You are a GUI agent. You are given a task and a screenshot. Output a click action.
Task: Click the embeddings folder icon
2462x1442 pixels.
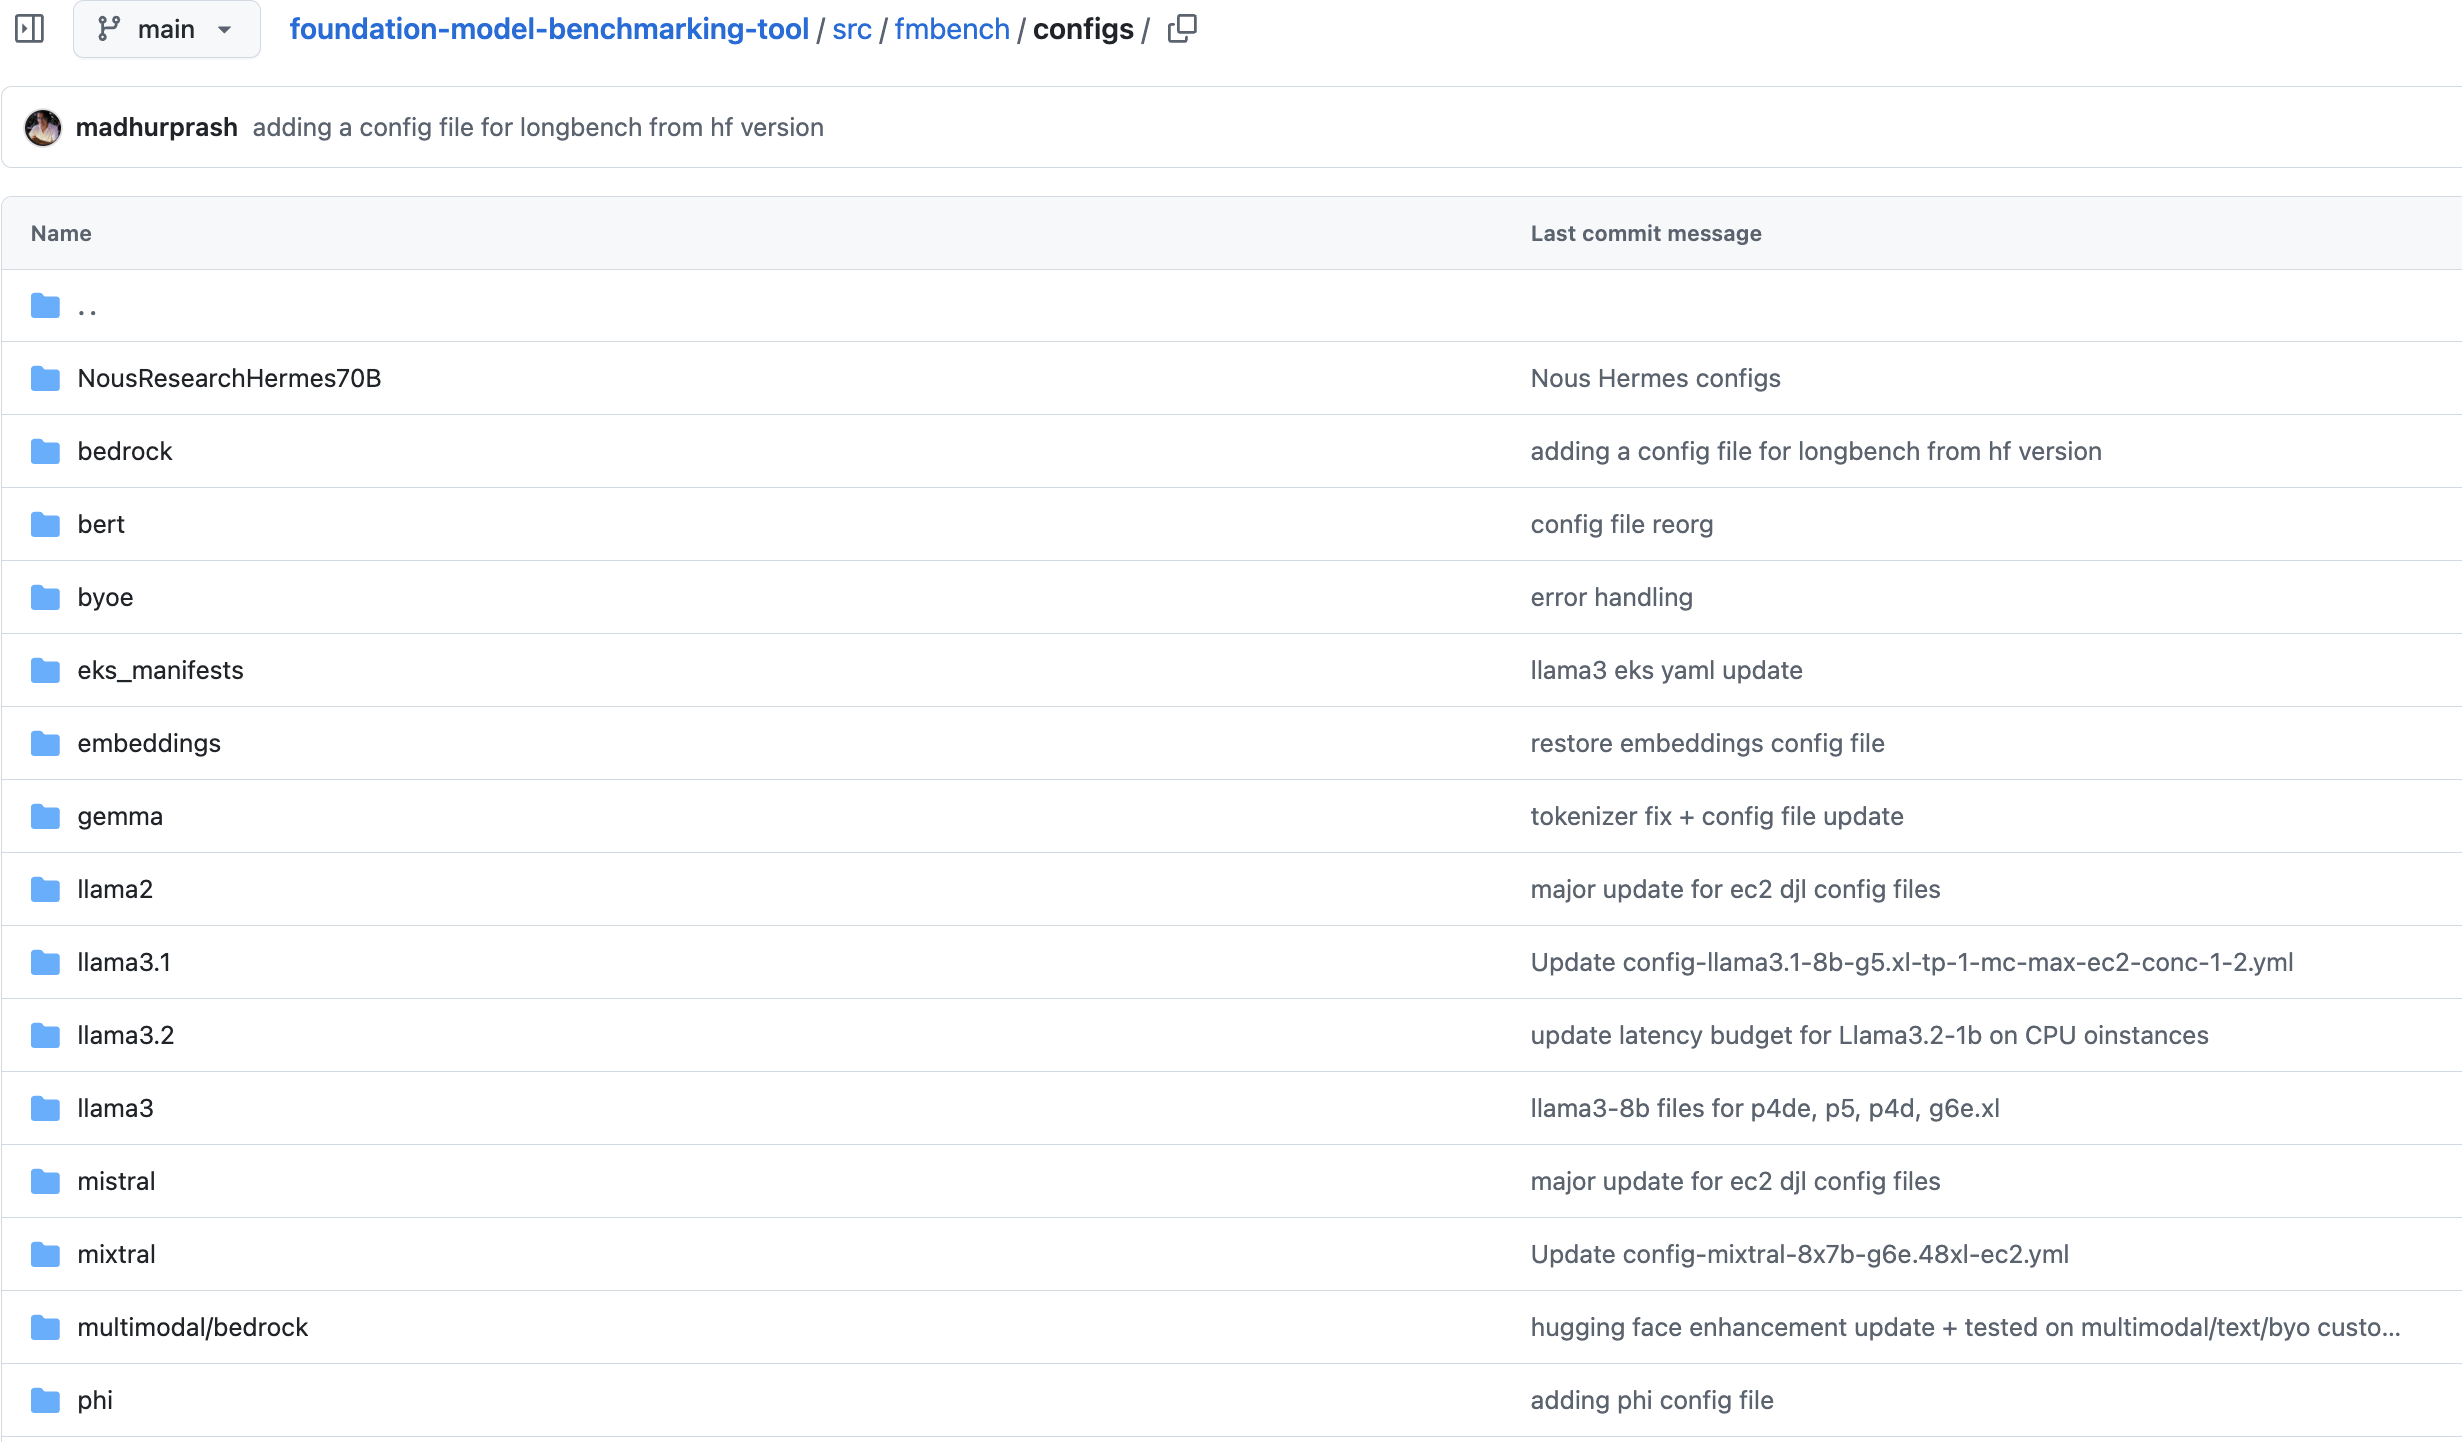pos(45,743)
